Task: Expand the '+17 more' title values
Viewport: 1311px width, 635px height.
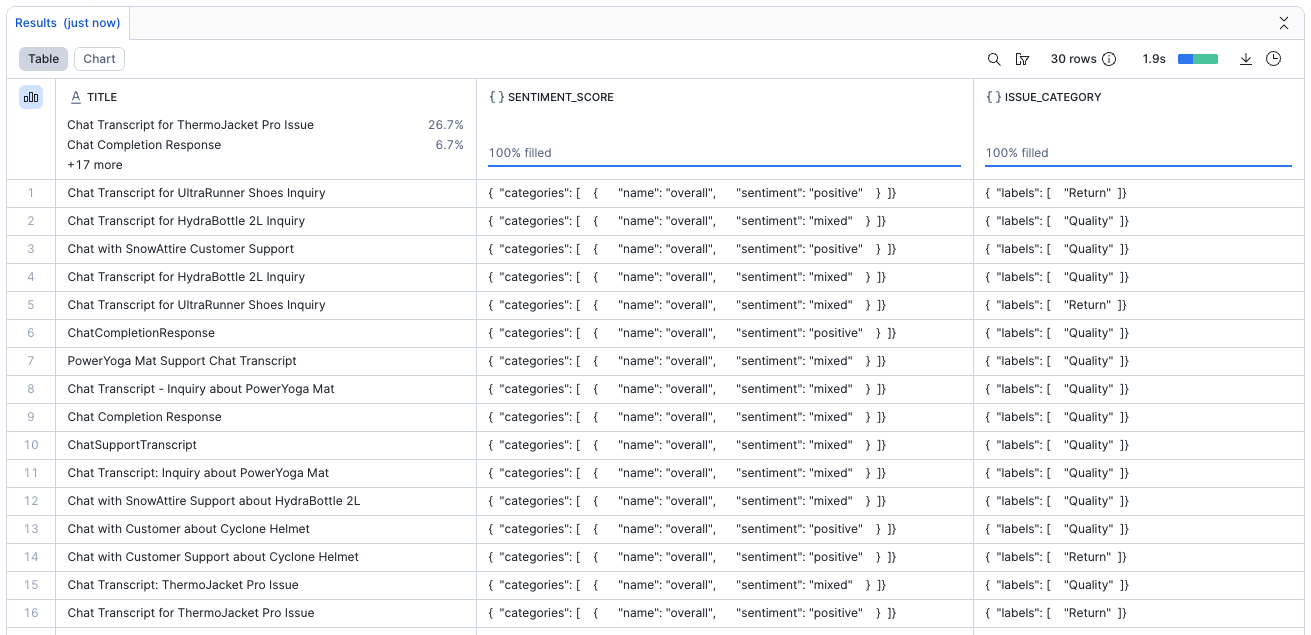Action: 95,165
